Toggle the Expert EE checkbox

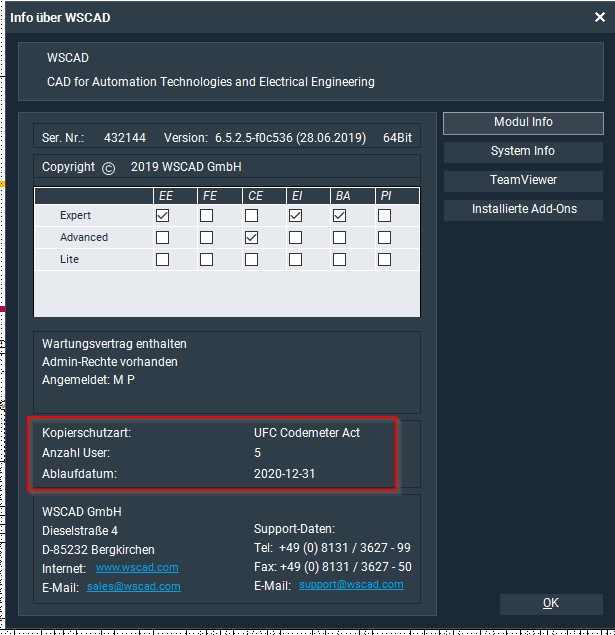(162, 215)
